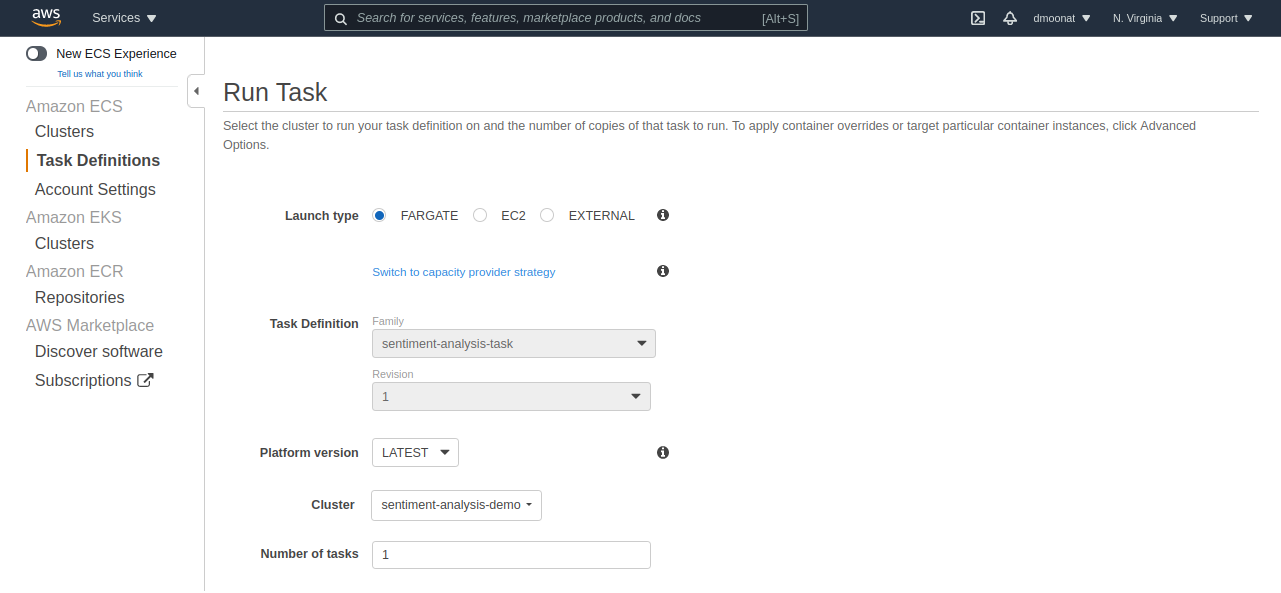Open the Support menu
1281x593 pixels.
pos(1226,18)
